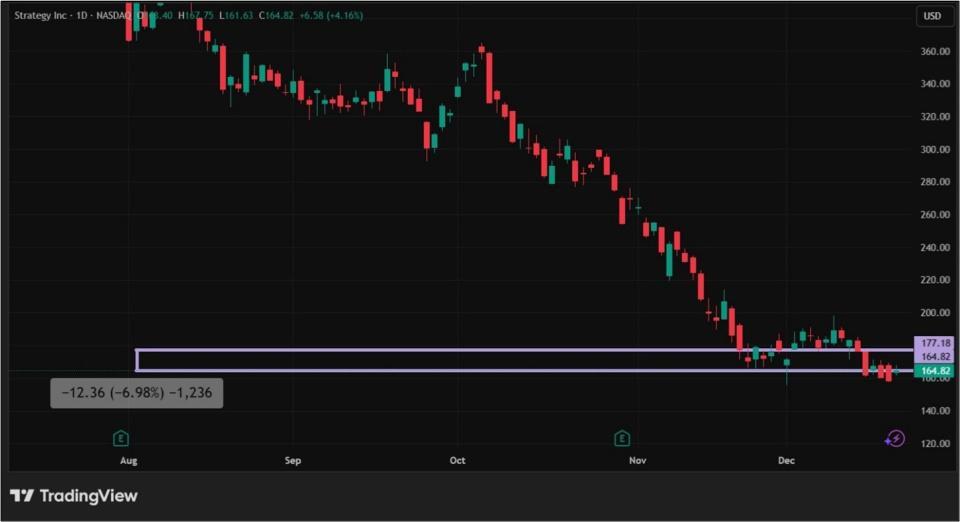Click the earnings marker near November
The image size is (960, 522).
pos(622,438)
